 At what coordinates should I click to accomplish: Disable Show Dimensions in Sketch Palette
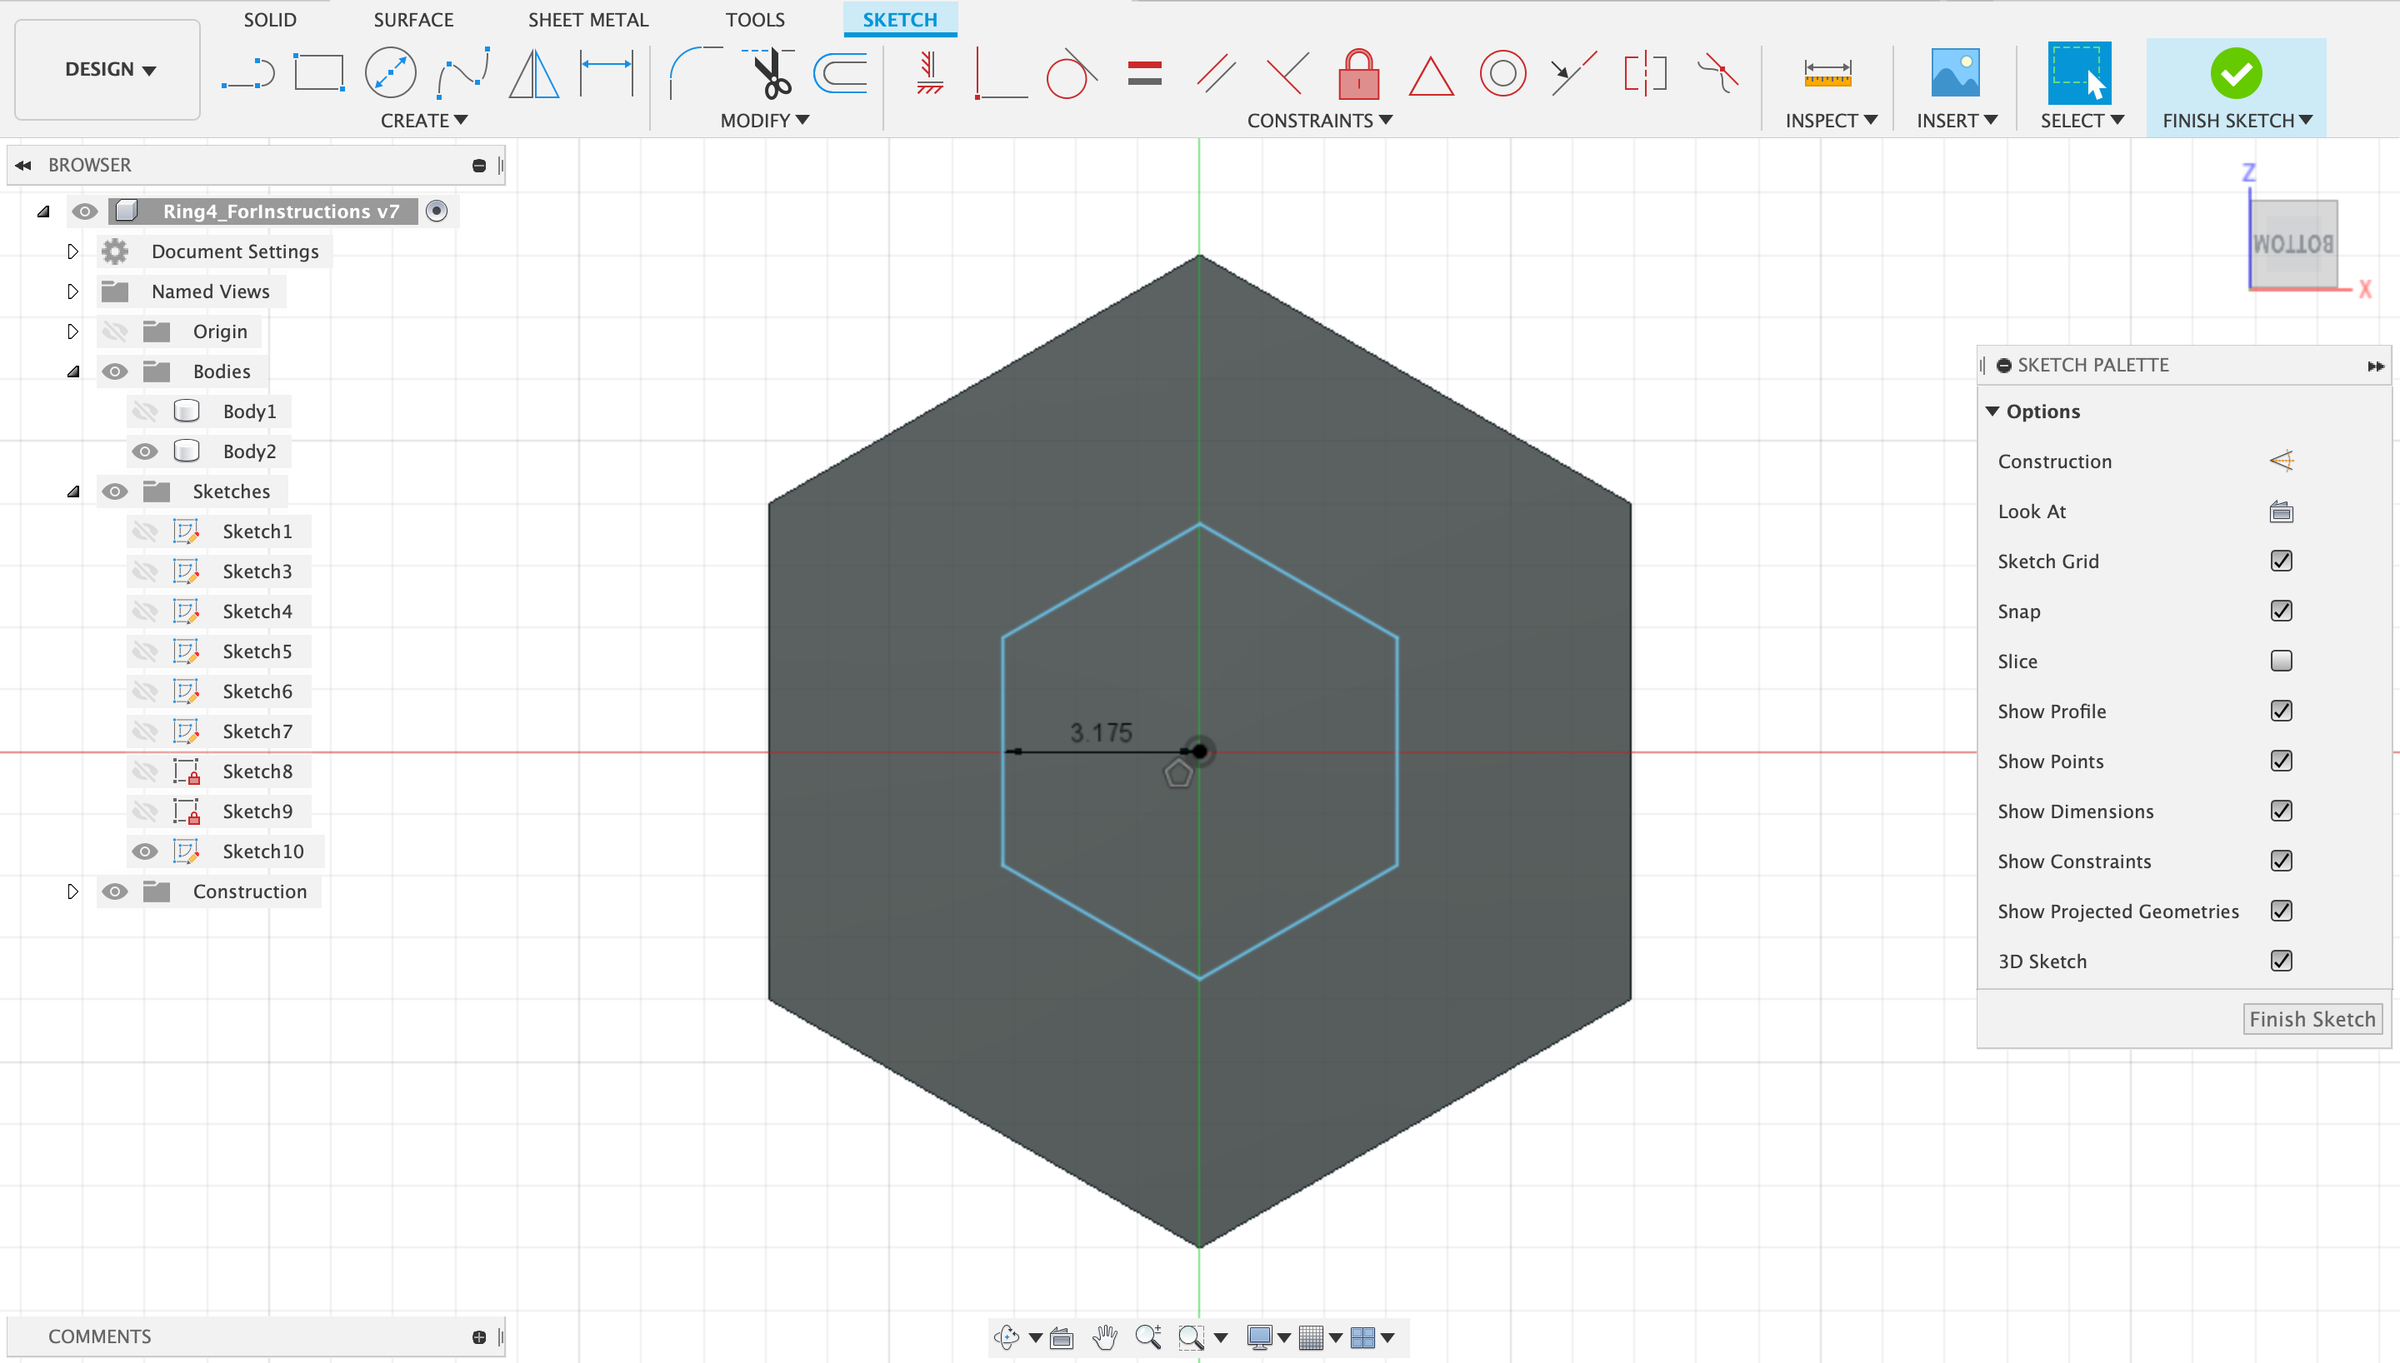click(2281, 811)
